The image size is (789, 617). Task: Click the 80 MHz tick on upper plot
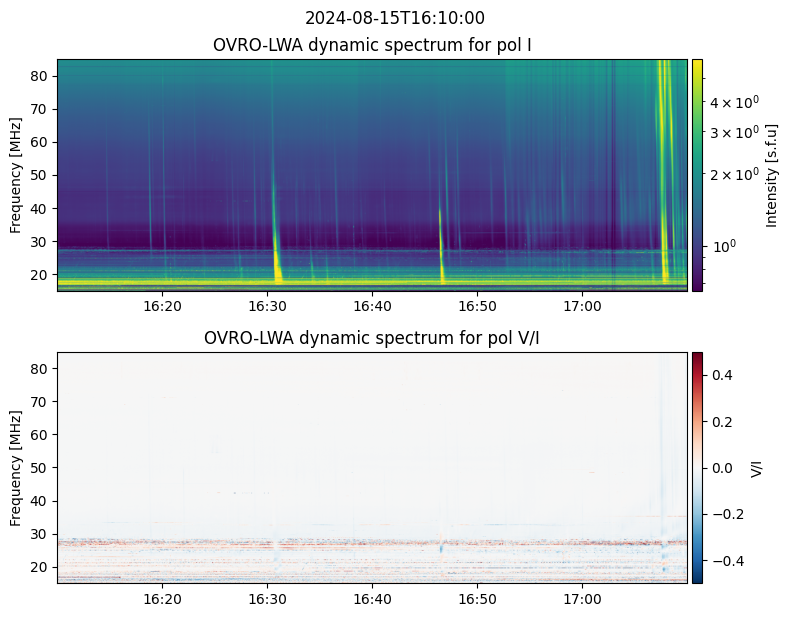pyautogui.click(x=41, y=76)
